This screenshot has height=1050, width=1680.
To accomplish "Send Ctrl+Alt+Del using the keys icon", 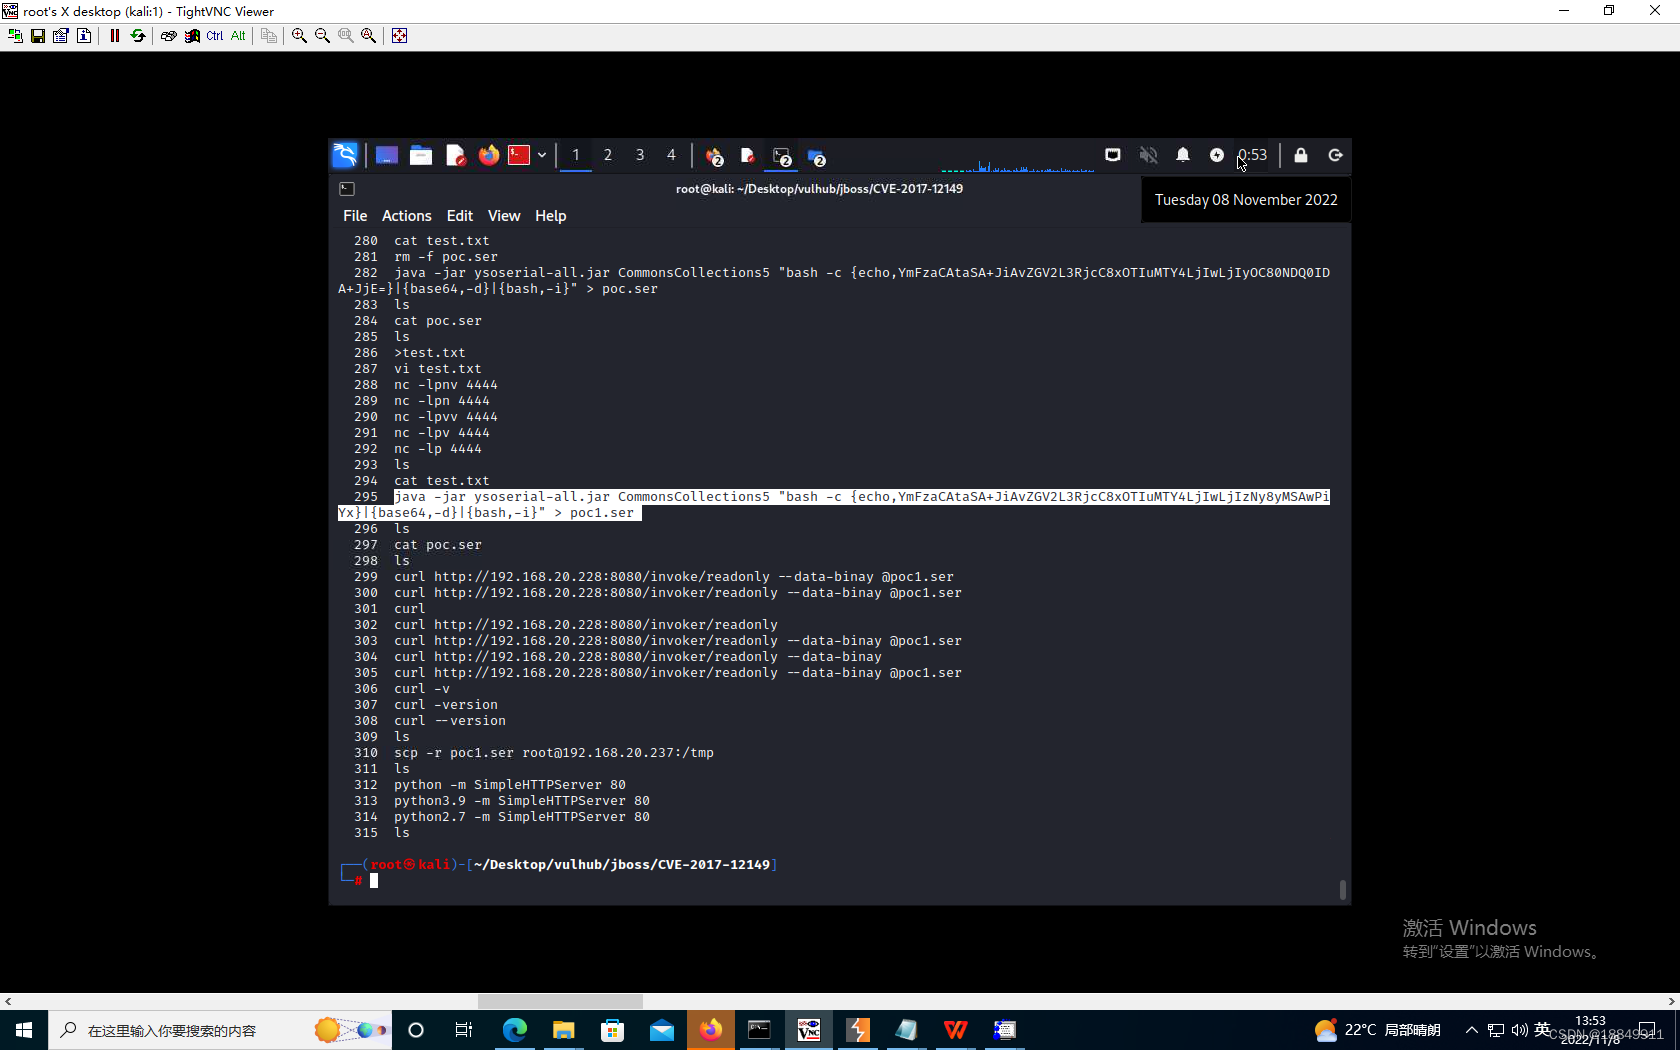I will click(x=169, y=36).
